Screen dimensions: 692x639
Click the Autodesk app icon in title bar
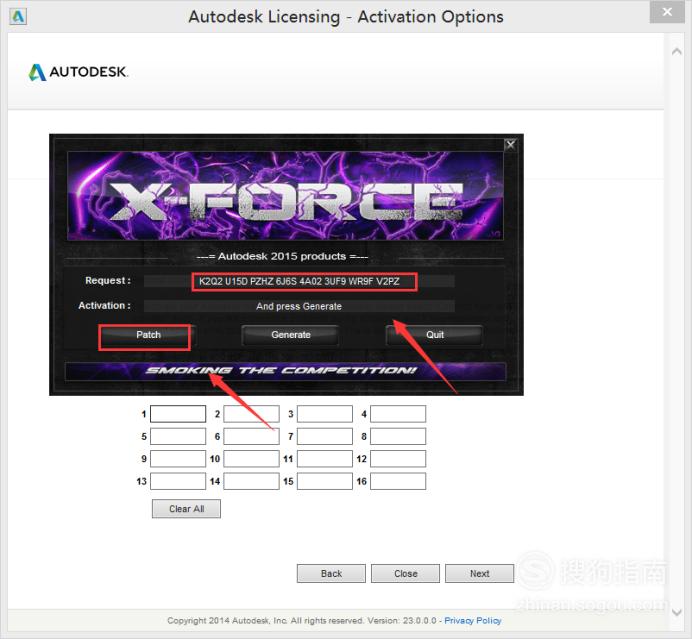18,17
